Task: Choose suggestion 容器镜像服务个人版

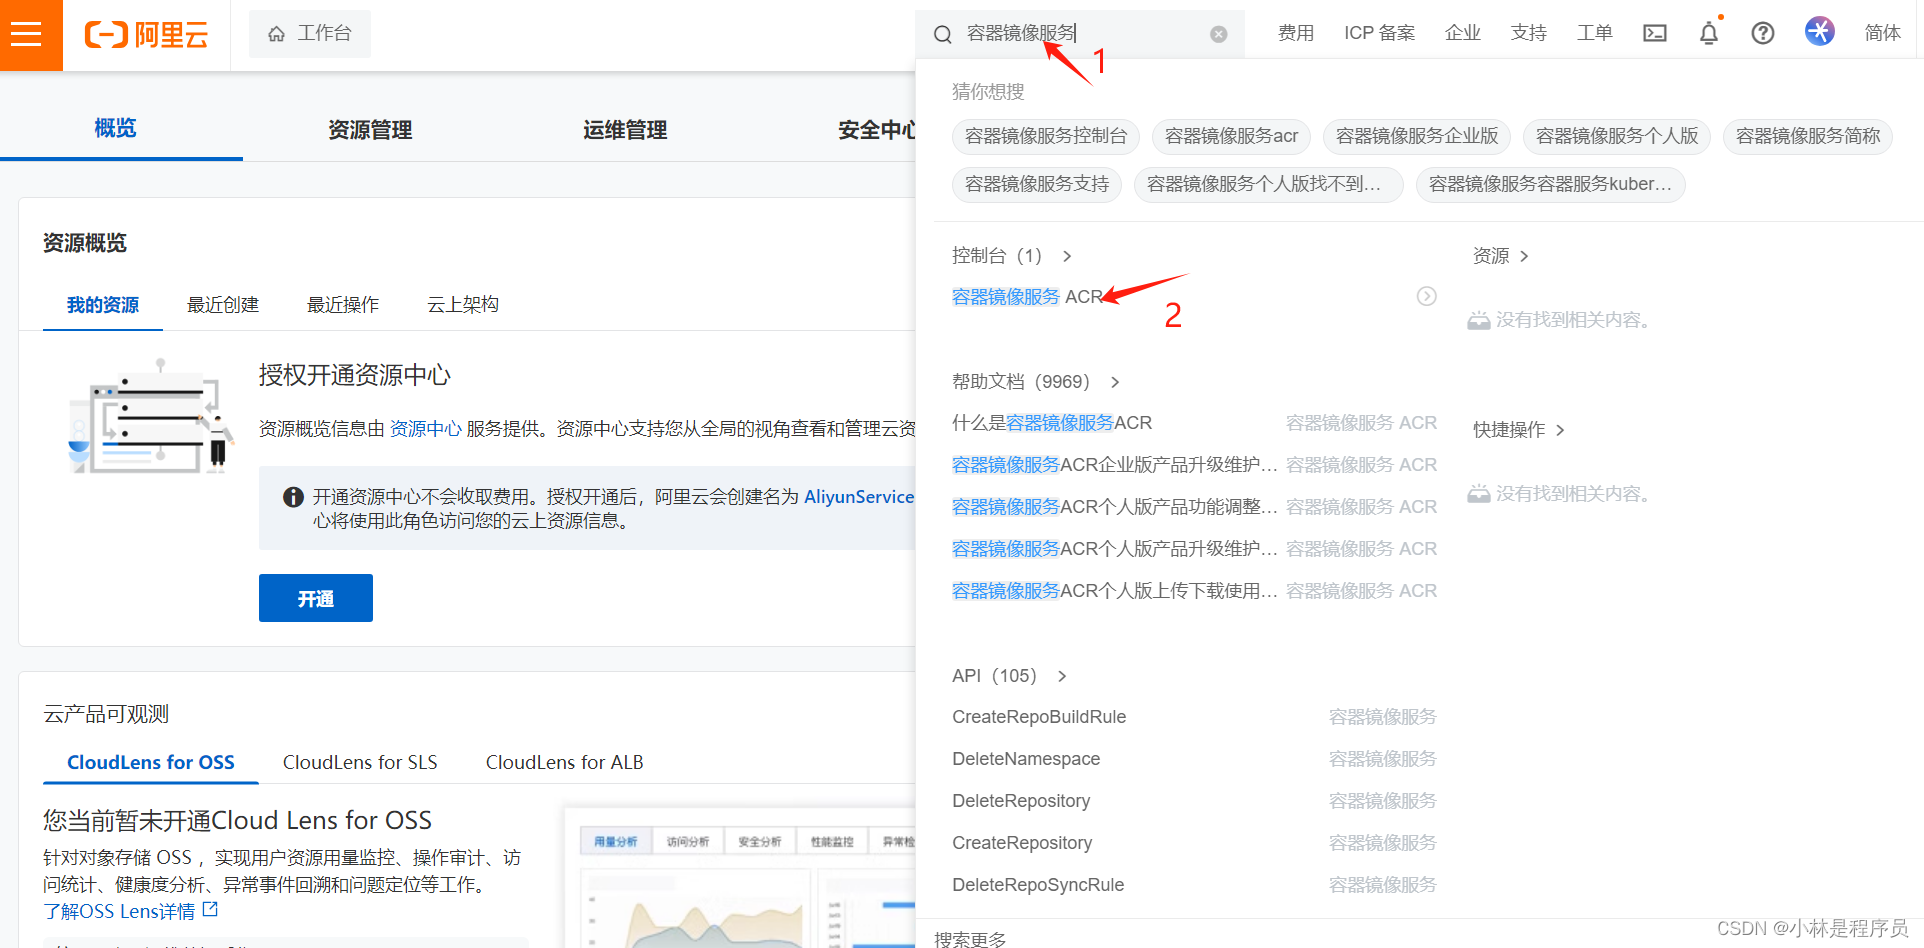Action: (x=1617, y=136)
